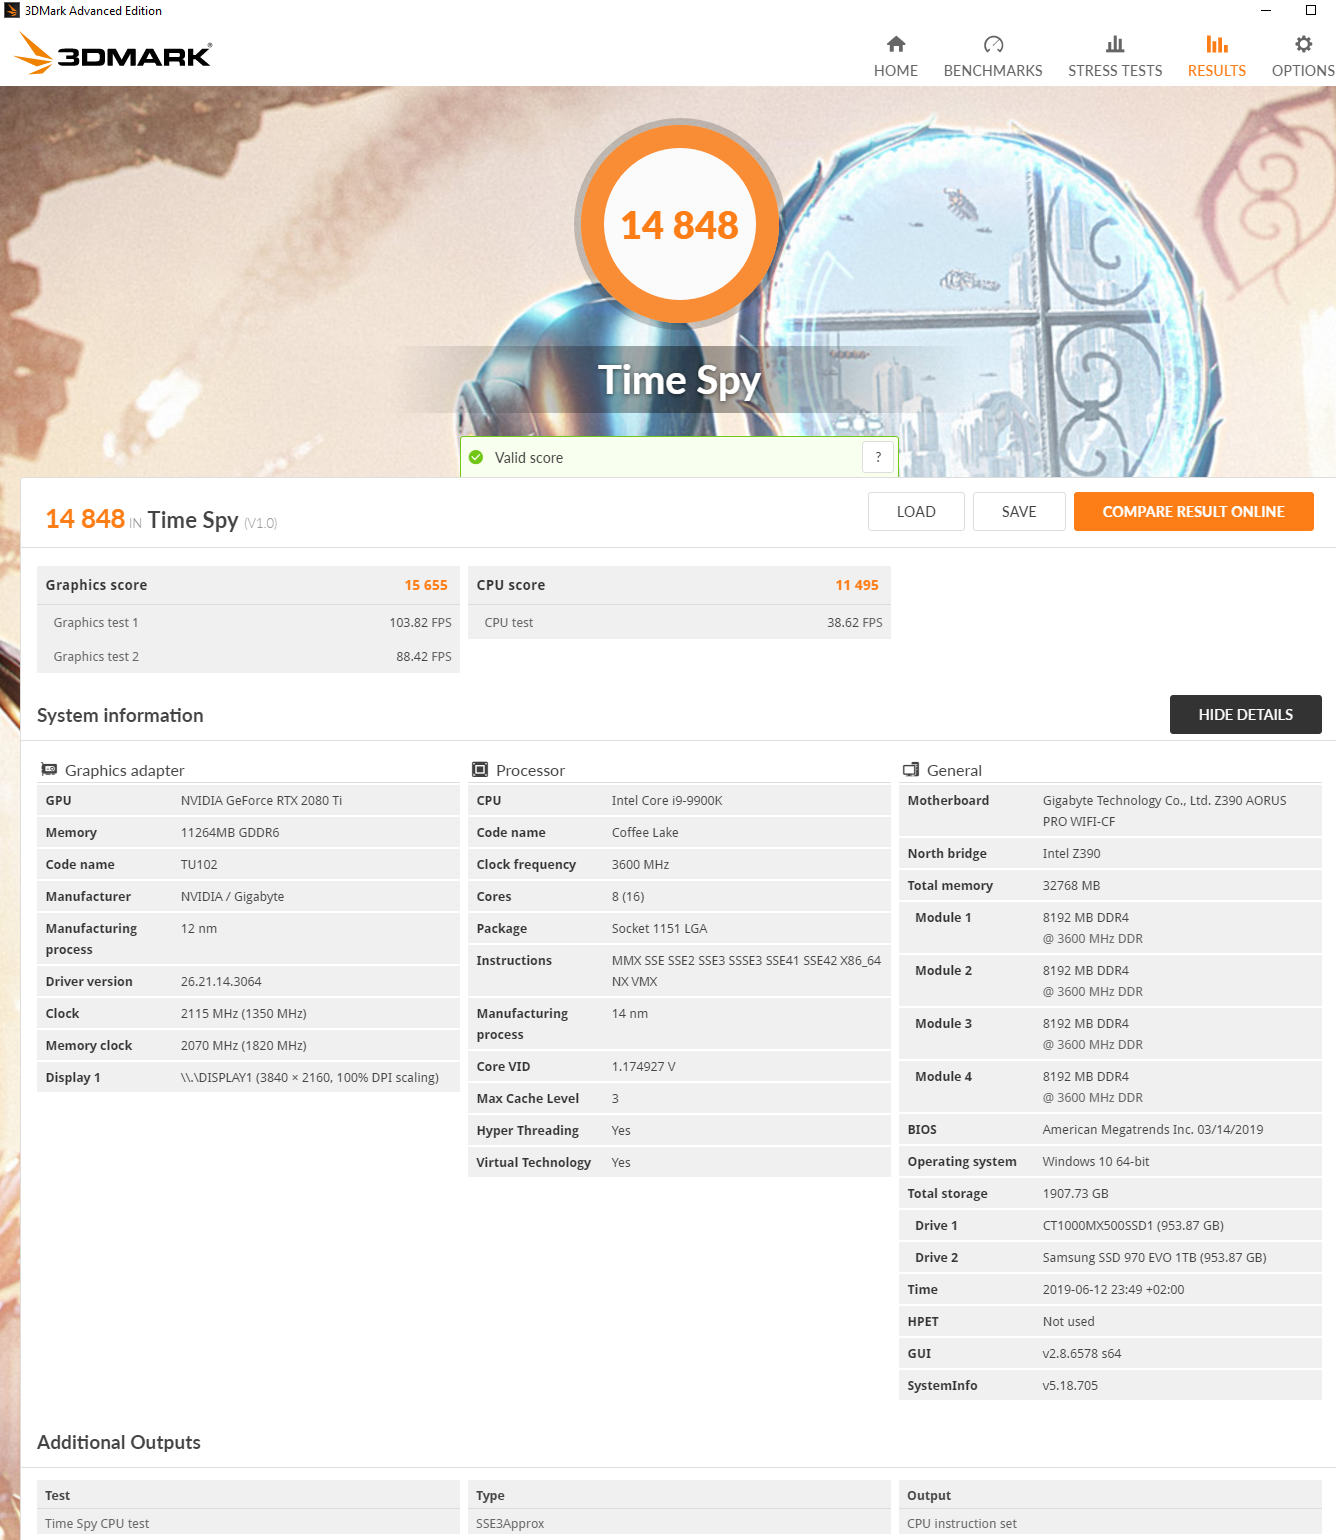Click the Graphics test 2 row
Screen dimensions: 1336x1540
pyautogui.click(x=248, y=656)
